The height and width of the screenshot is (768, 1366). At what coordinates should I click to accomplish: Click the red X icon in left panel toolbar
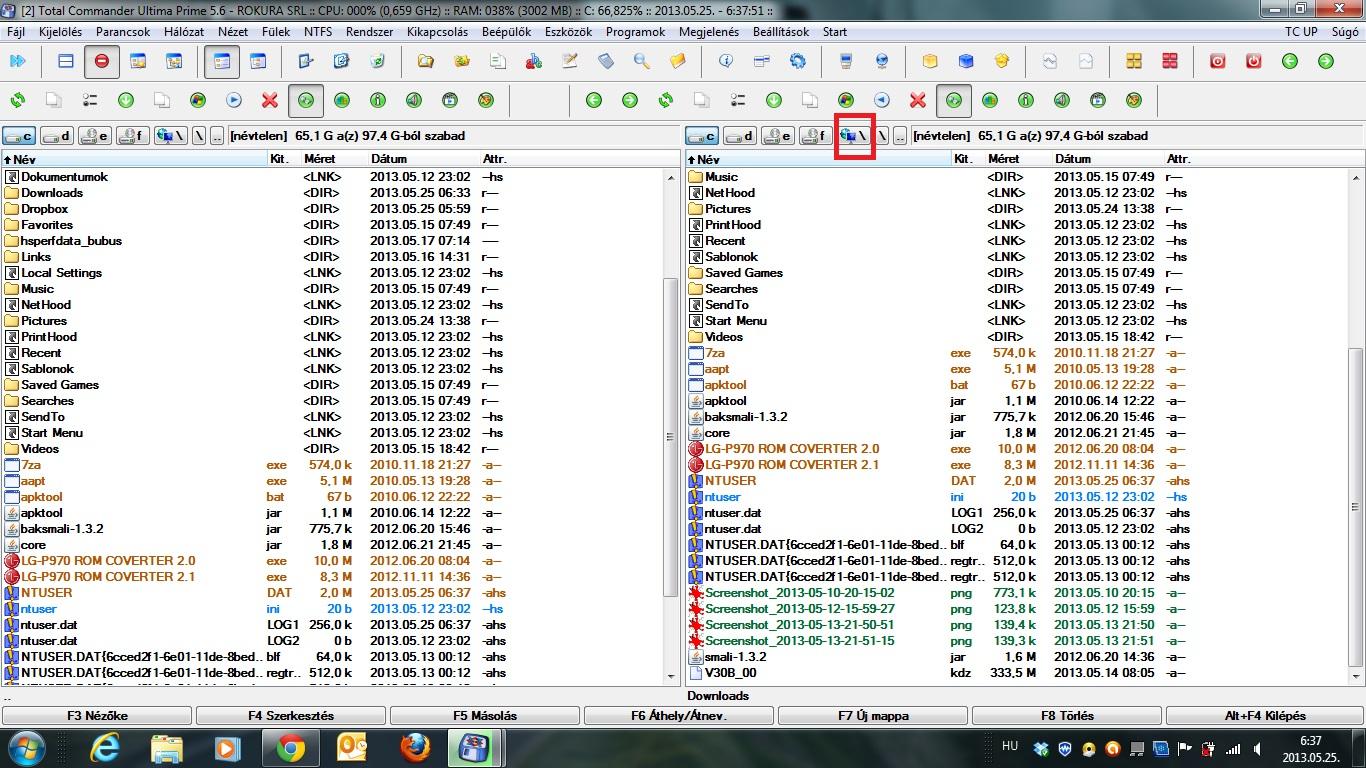270,100
